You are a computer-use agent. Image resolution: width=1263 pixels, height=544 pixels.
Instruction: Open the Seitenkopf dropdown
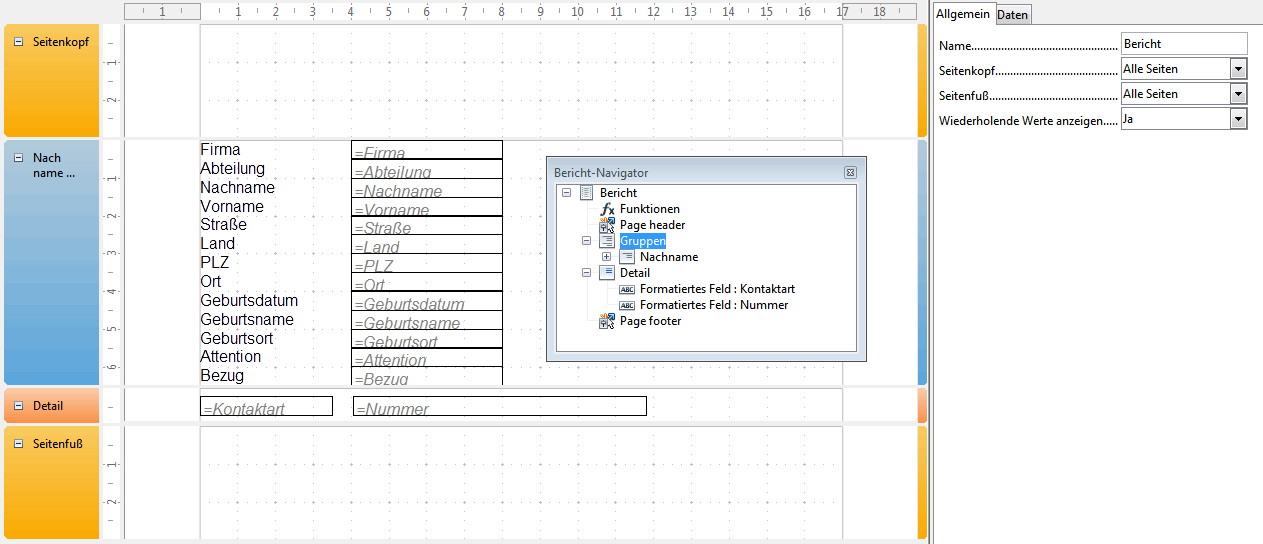(1239, 69)
